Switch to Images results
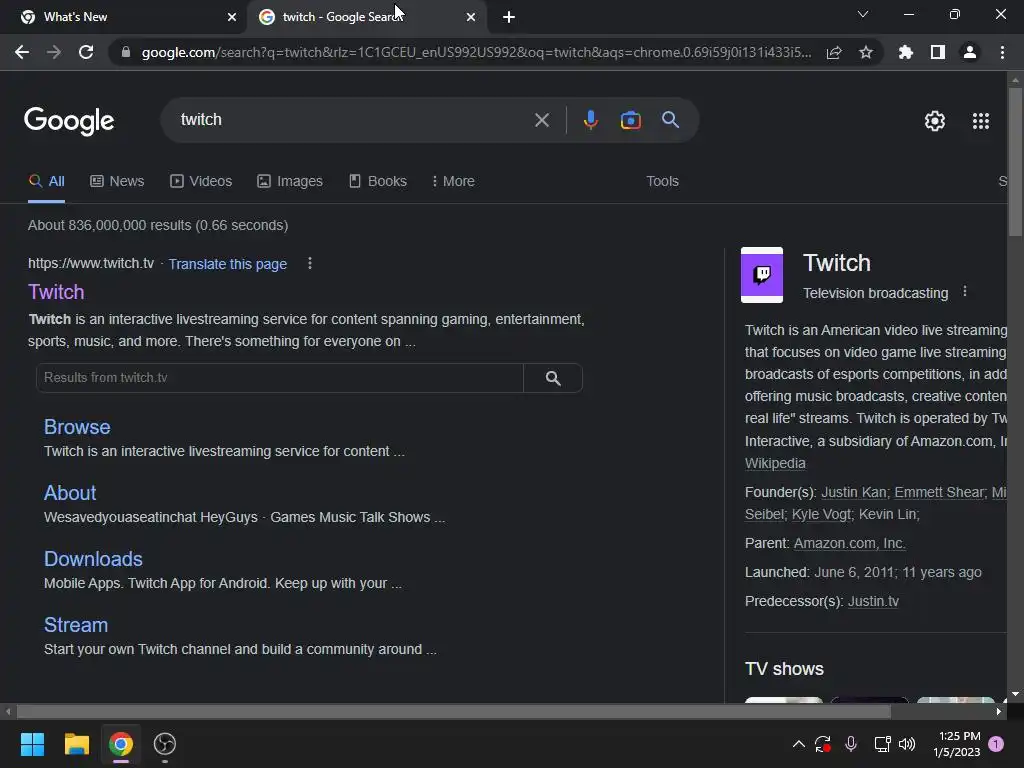The height and width of the screenshot is (768, 1024). pos(290,181)
